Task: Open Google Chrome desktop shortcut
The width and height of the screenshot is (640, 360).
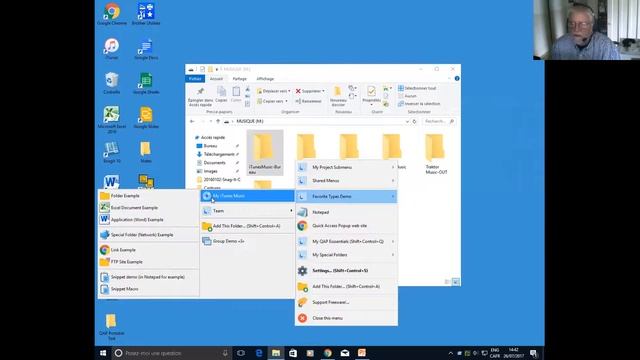Action: (x=112, y=14)
